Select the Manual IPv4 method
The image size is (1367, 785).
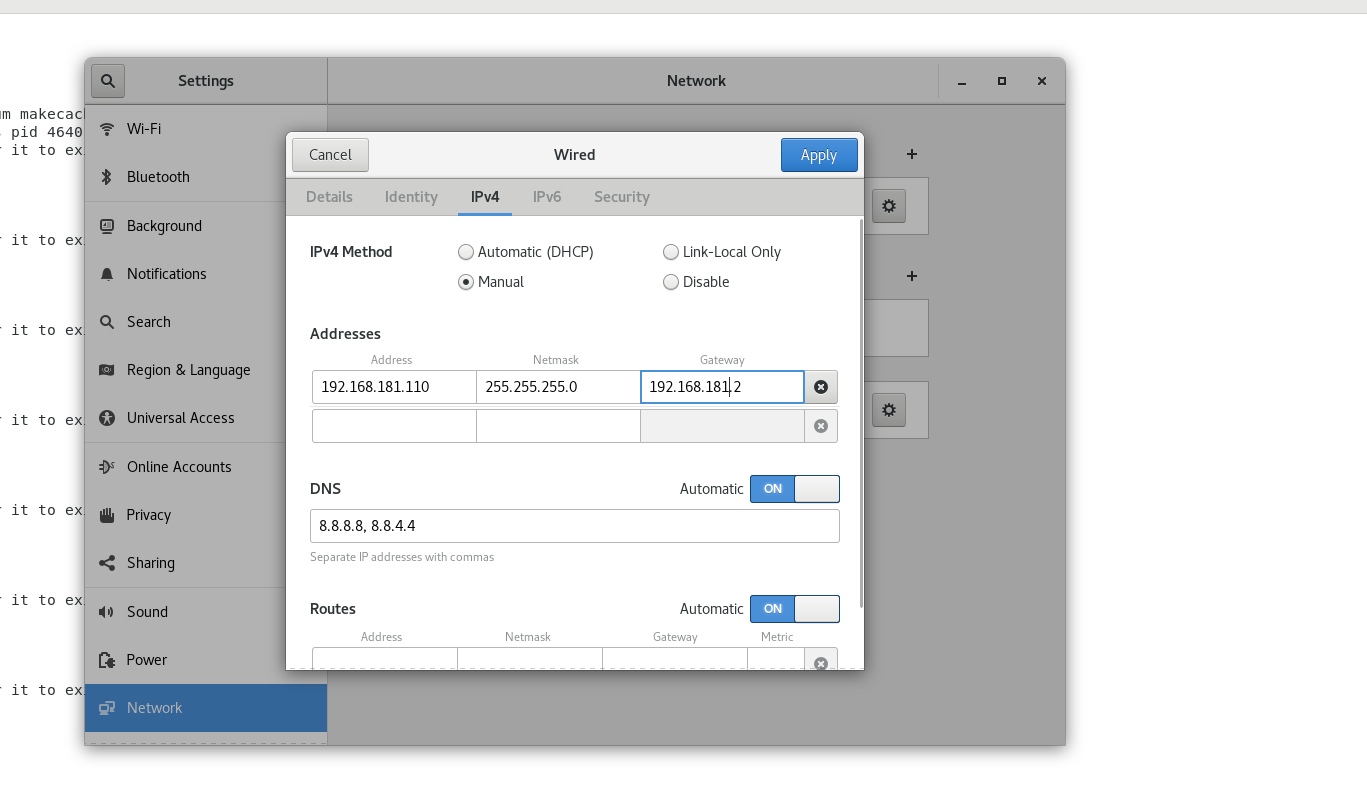point(491,282)
